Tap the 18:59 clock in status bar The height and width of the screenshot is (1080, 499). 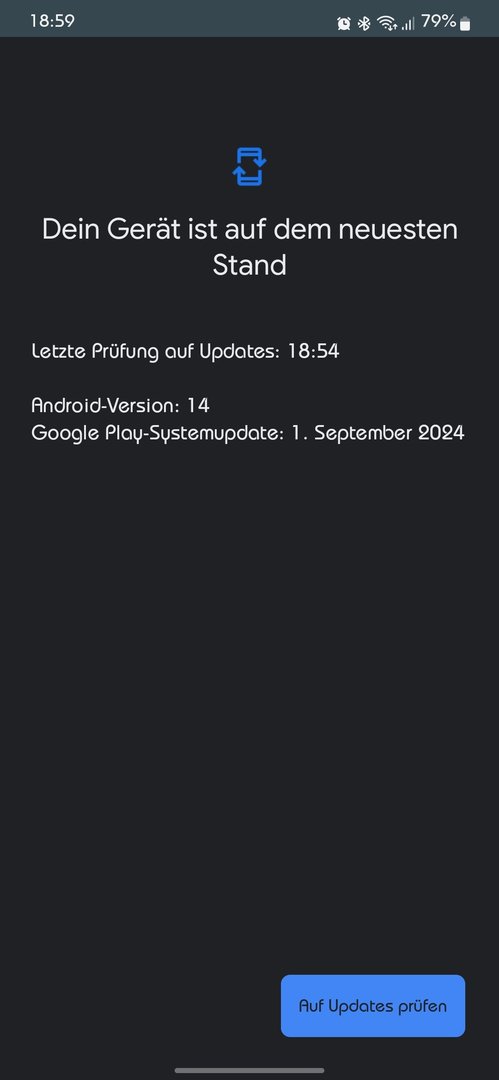tap(52, 21)
